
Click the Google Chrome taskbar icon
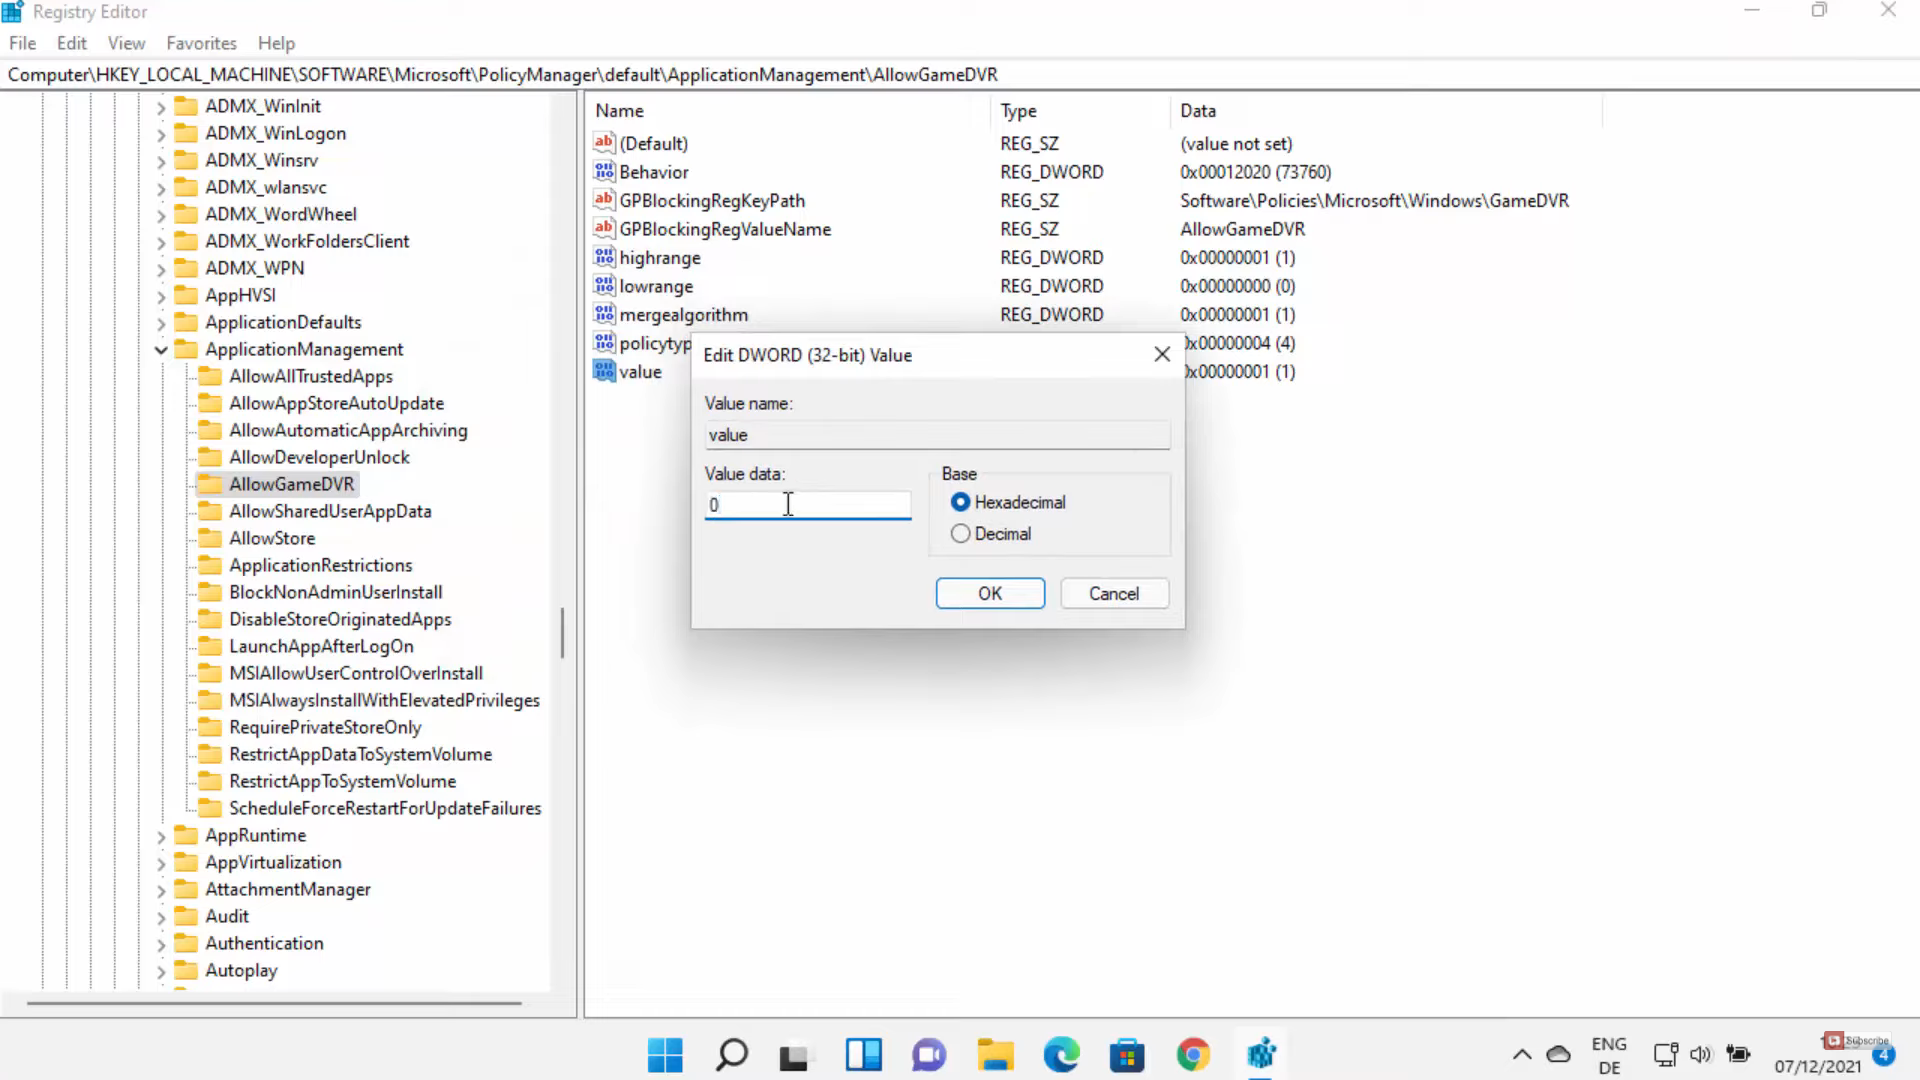click(1193, 1055)
